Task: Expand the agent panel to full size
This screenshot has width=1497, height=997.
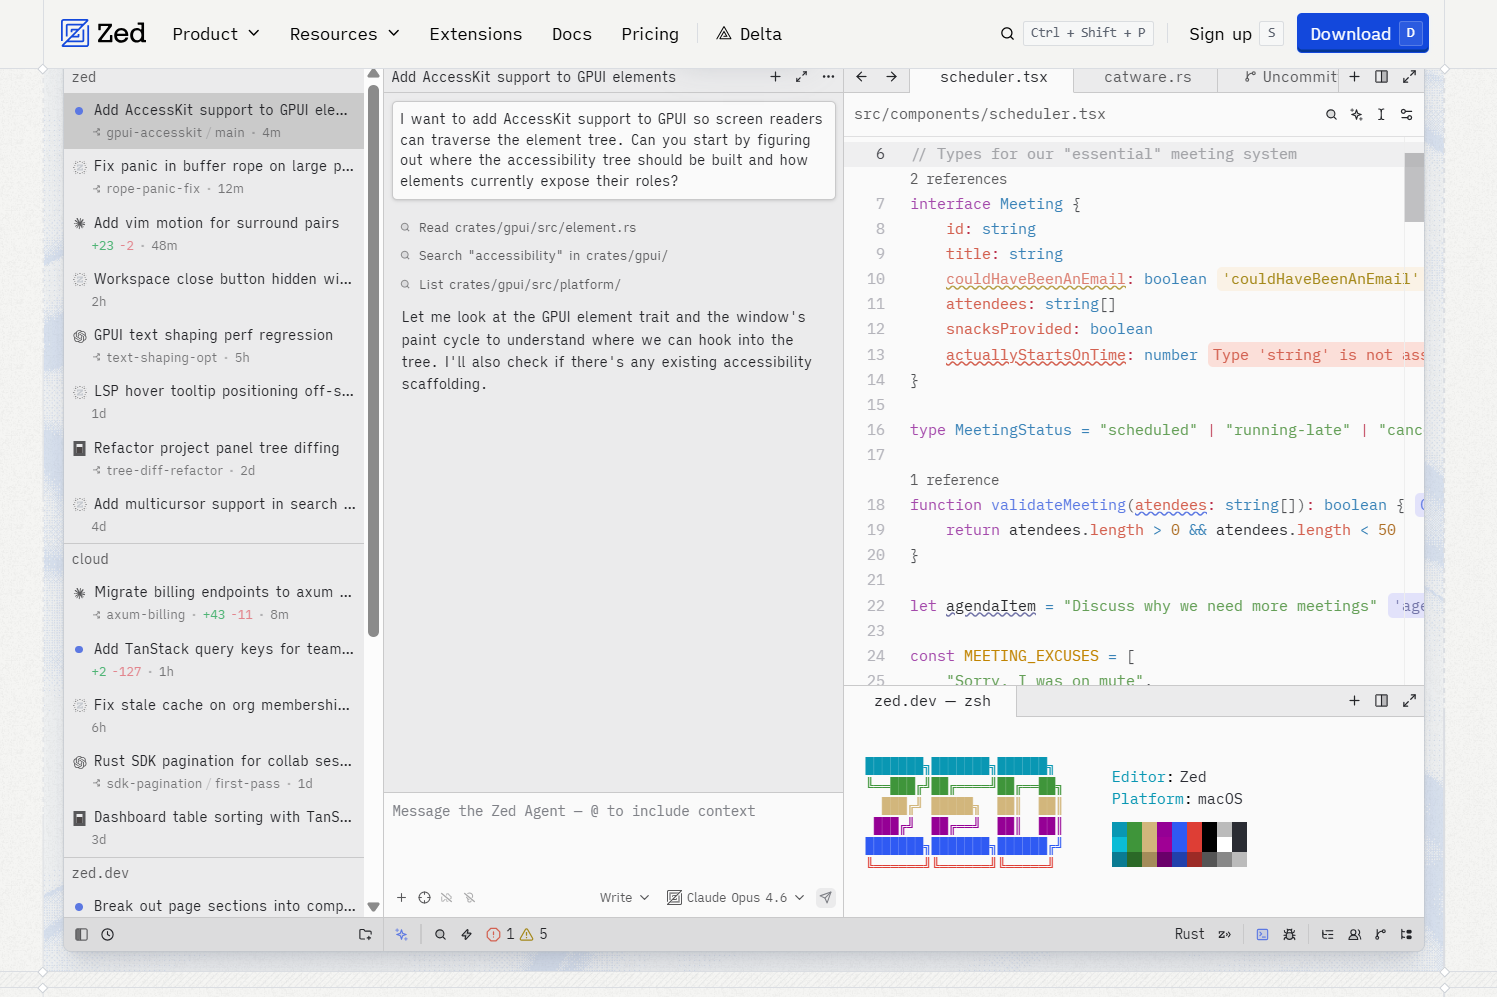Action: (x=801, y=77)
